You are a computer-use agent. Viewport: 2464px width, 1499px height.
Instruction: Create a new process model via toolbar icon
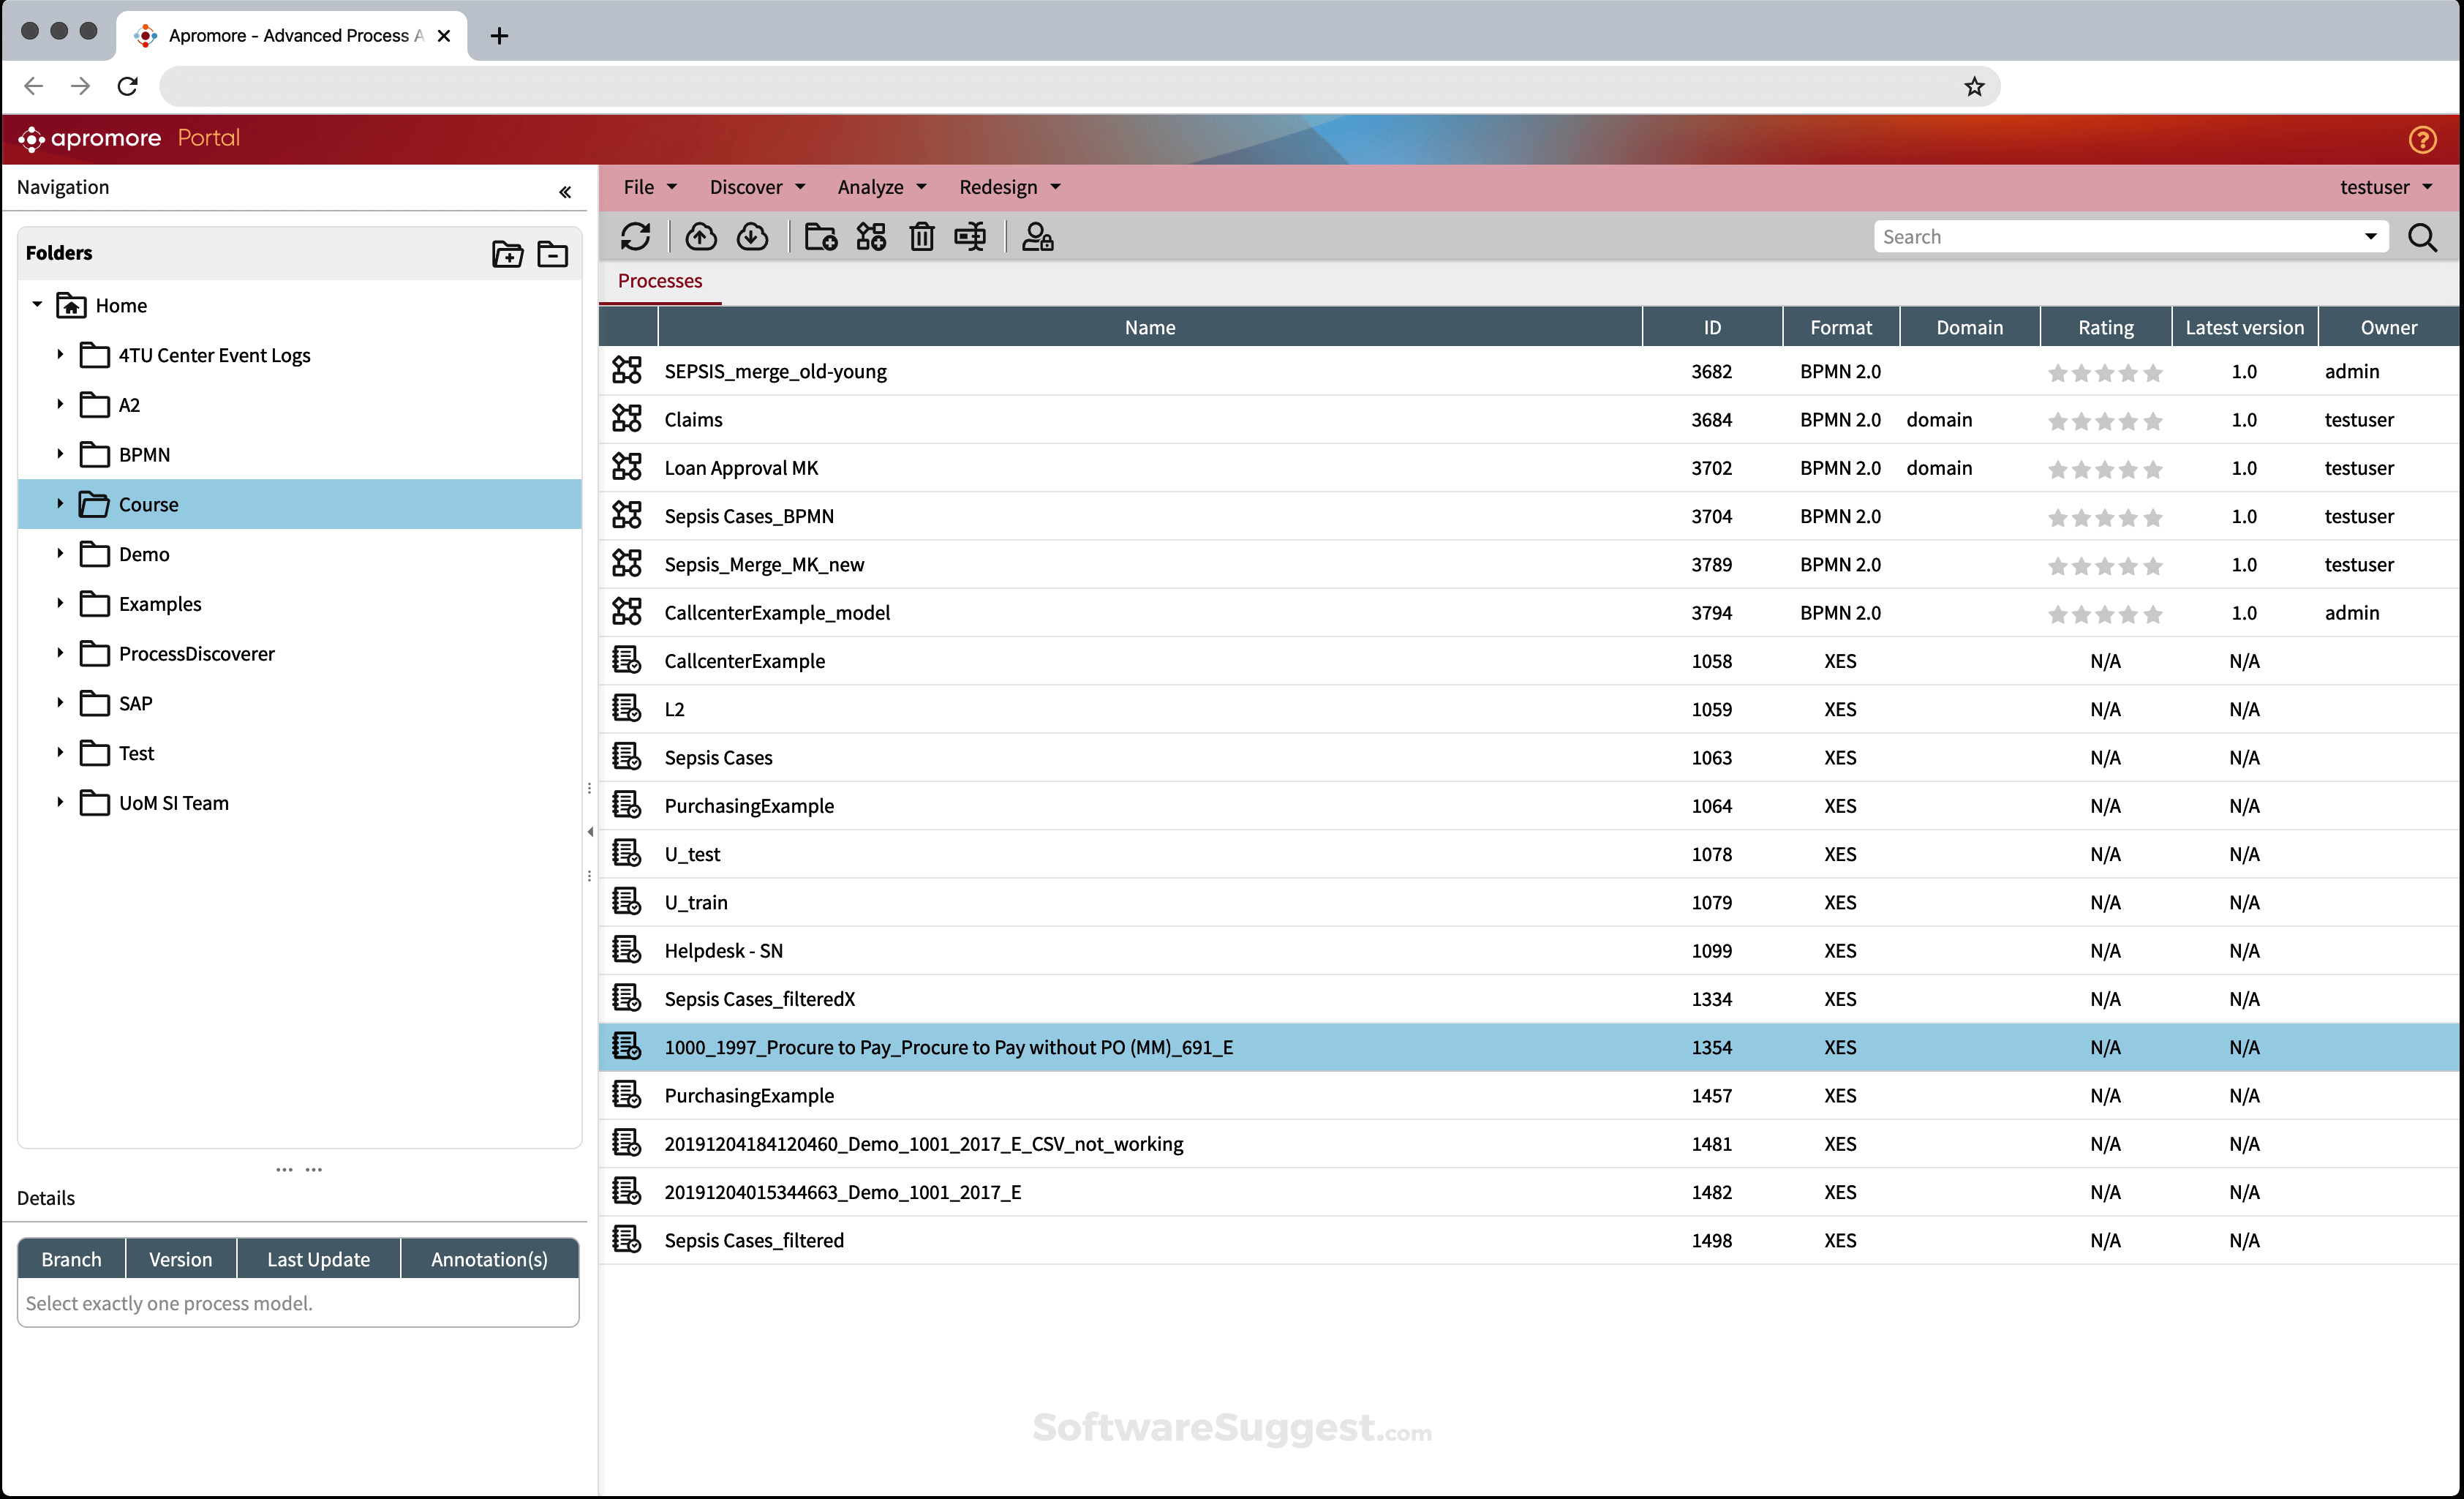coord(870,237)
